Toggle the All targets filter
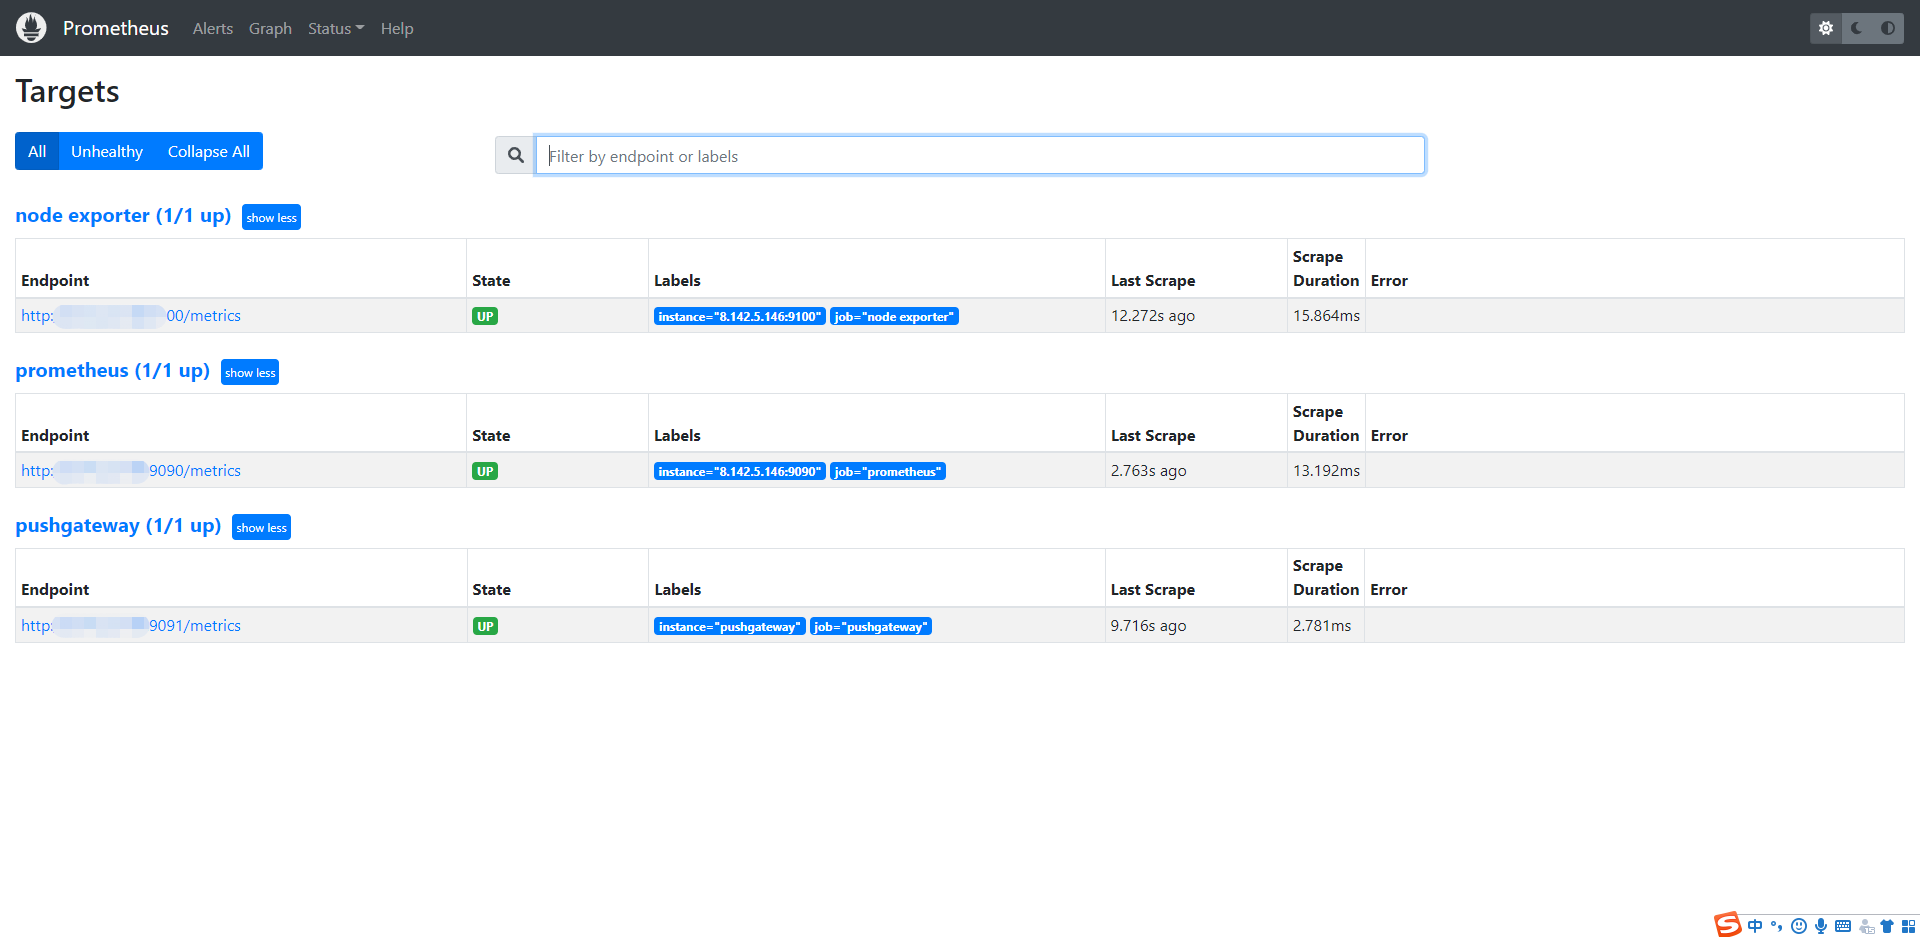The image size is (1920, 937). [x=37, y=151]
